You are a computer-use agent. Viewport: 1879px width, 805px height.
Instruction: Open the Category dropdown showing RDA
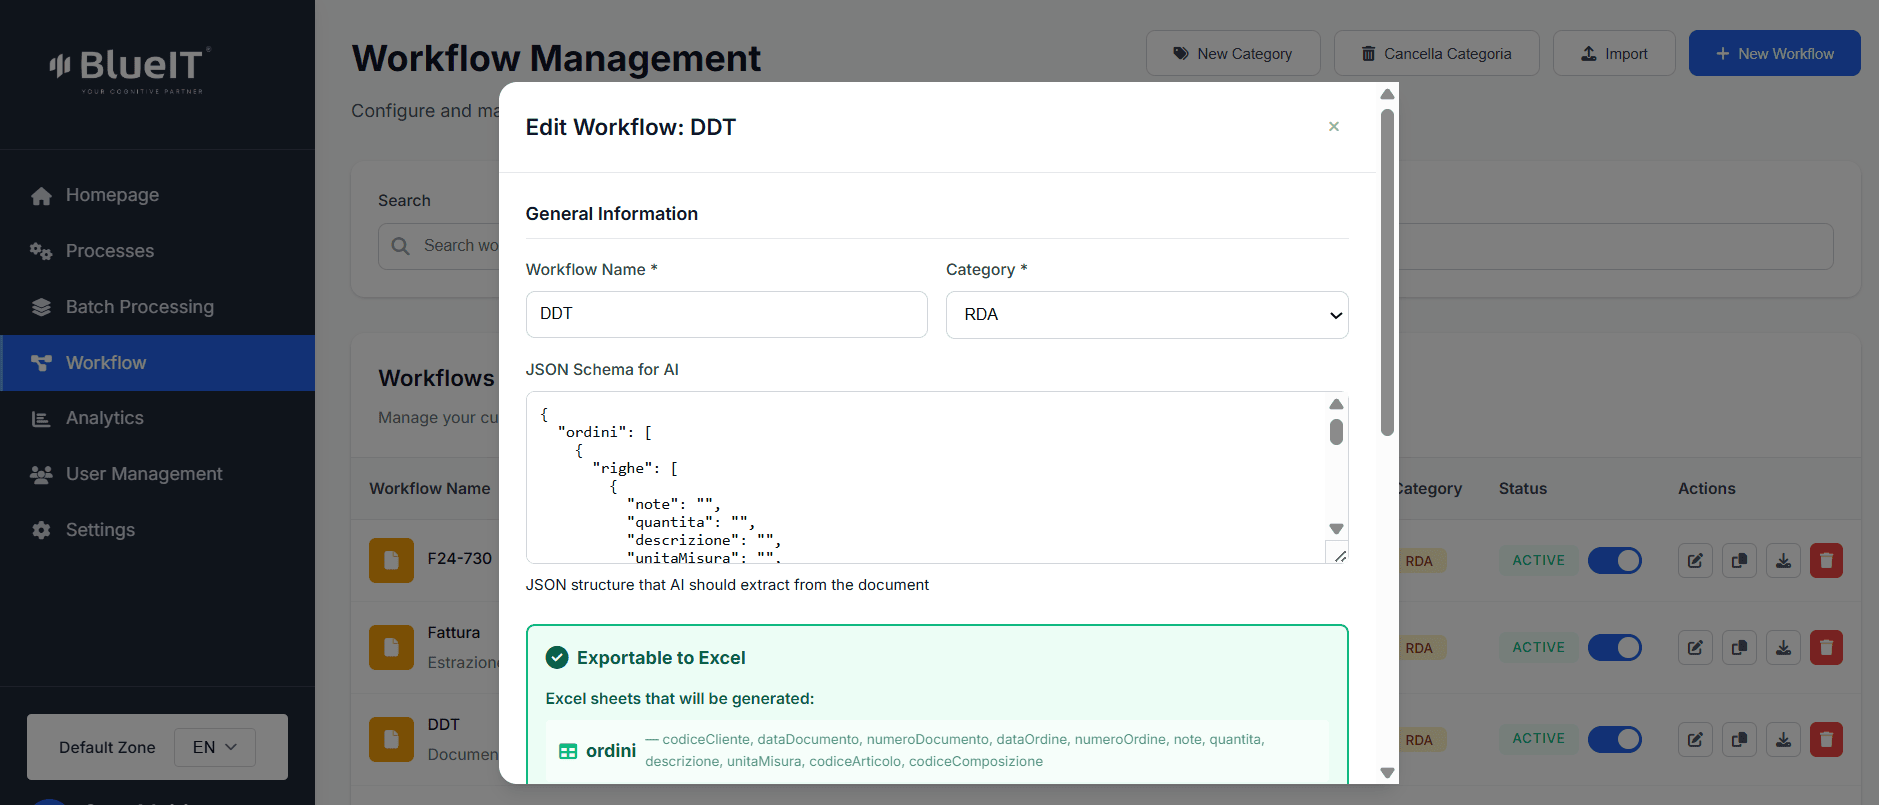[x=1147, y=315]
